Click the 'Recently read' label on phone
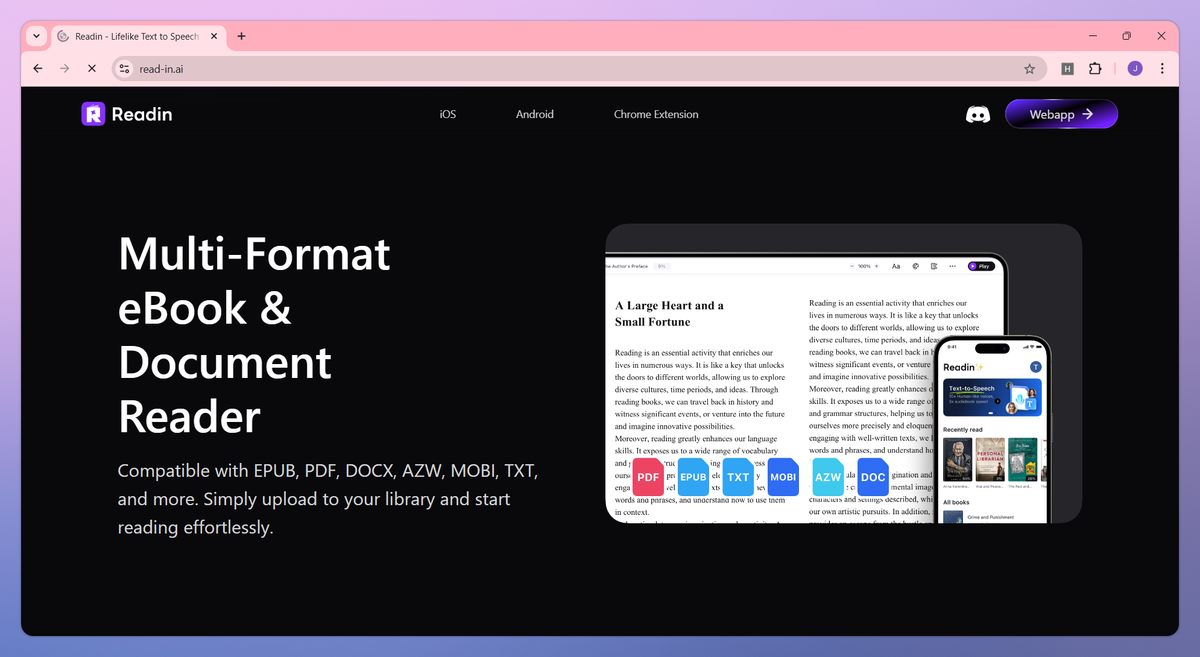The width and height of the screenshot is (1200, 657). coord(962,429)
